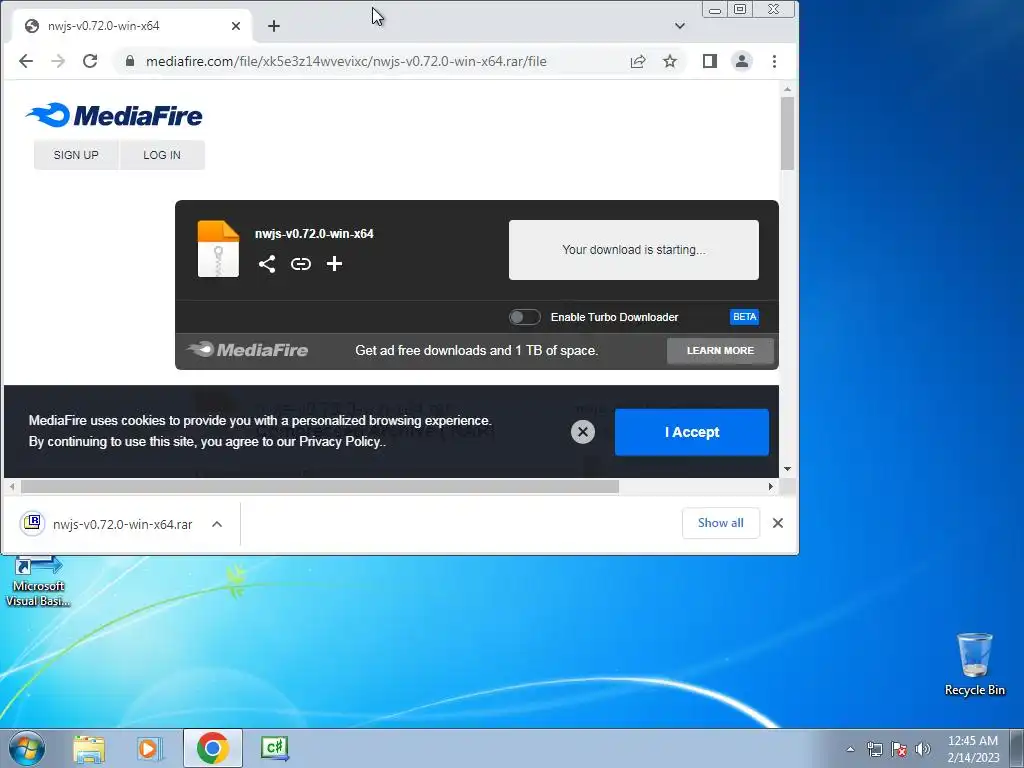Open Windows Media Player from taskbar
The height and width of the screenshot is (768, 1024).
point(150,748)
